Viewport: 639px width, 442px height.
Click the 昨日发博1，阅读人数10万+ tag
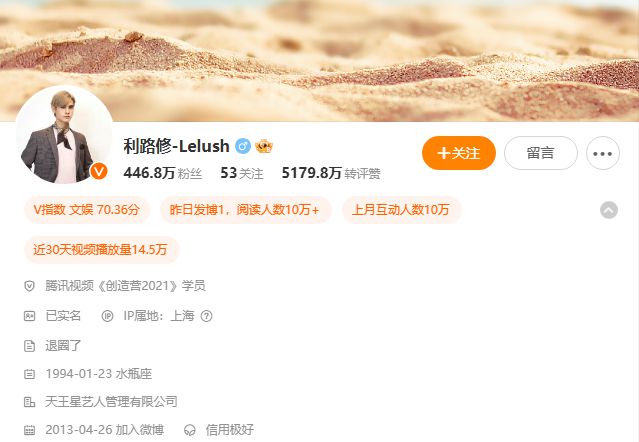245,210
